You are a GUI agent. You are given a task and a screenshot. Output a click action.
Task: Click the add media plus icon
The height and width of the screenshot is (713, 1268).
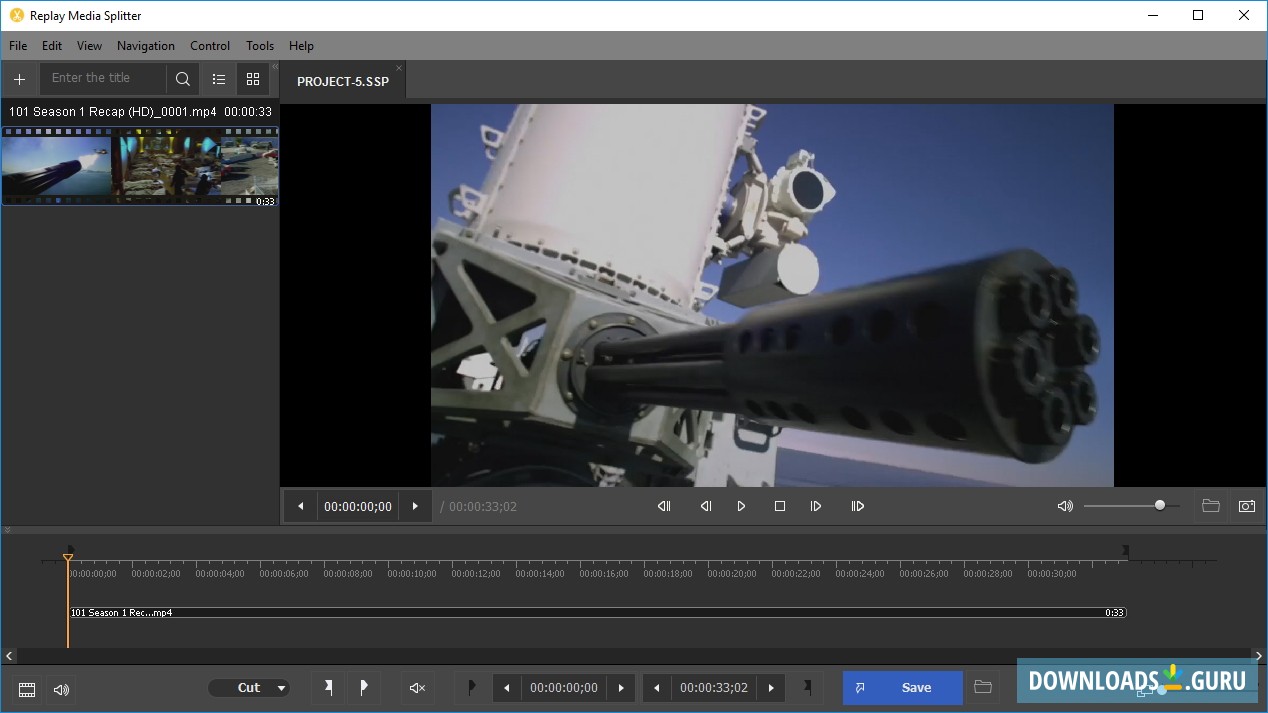pos(19,79)
